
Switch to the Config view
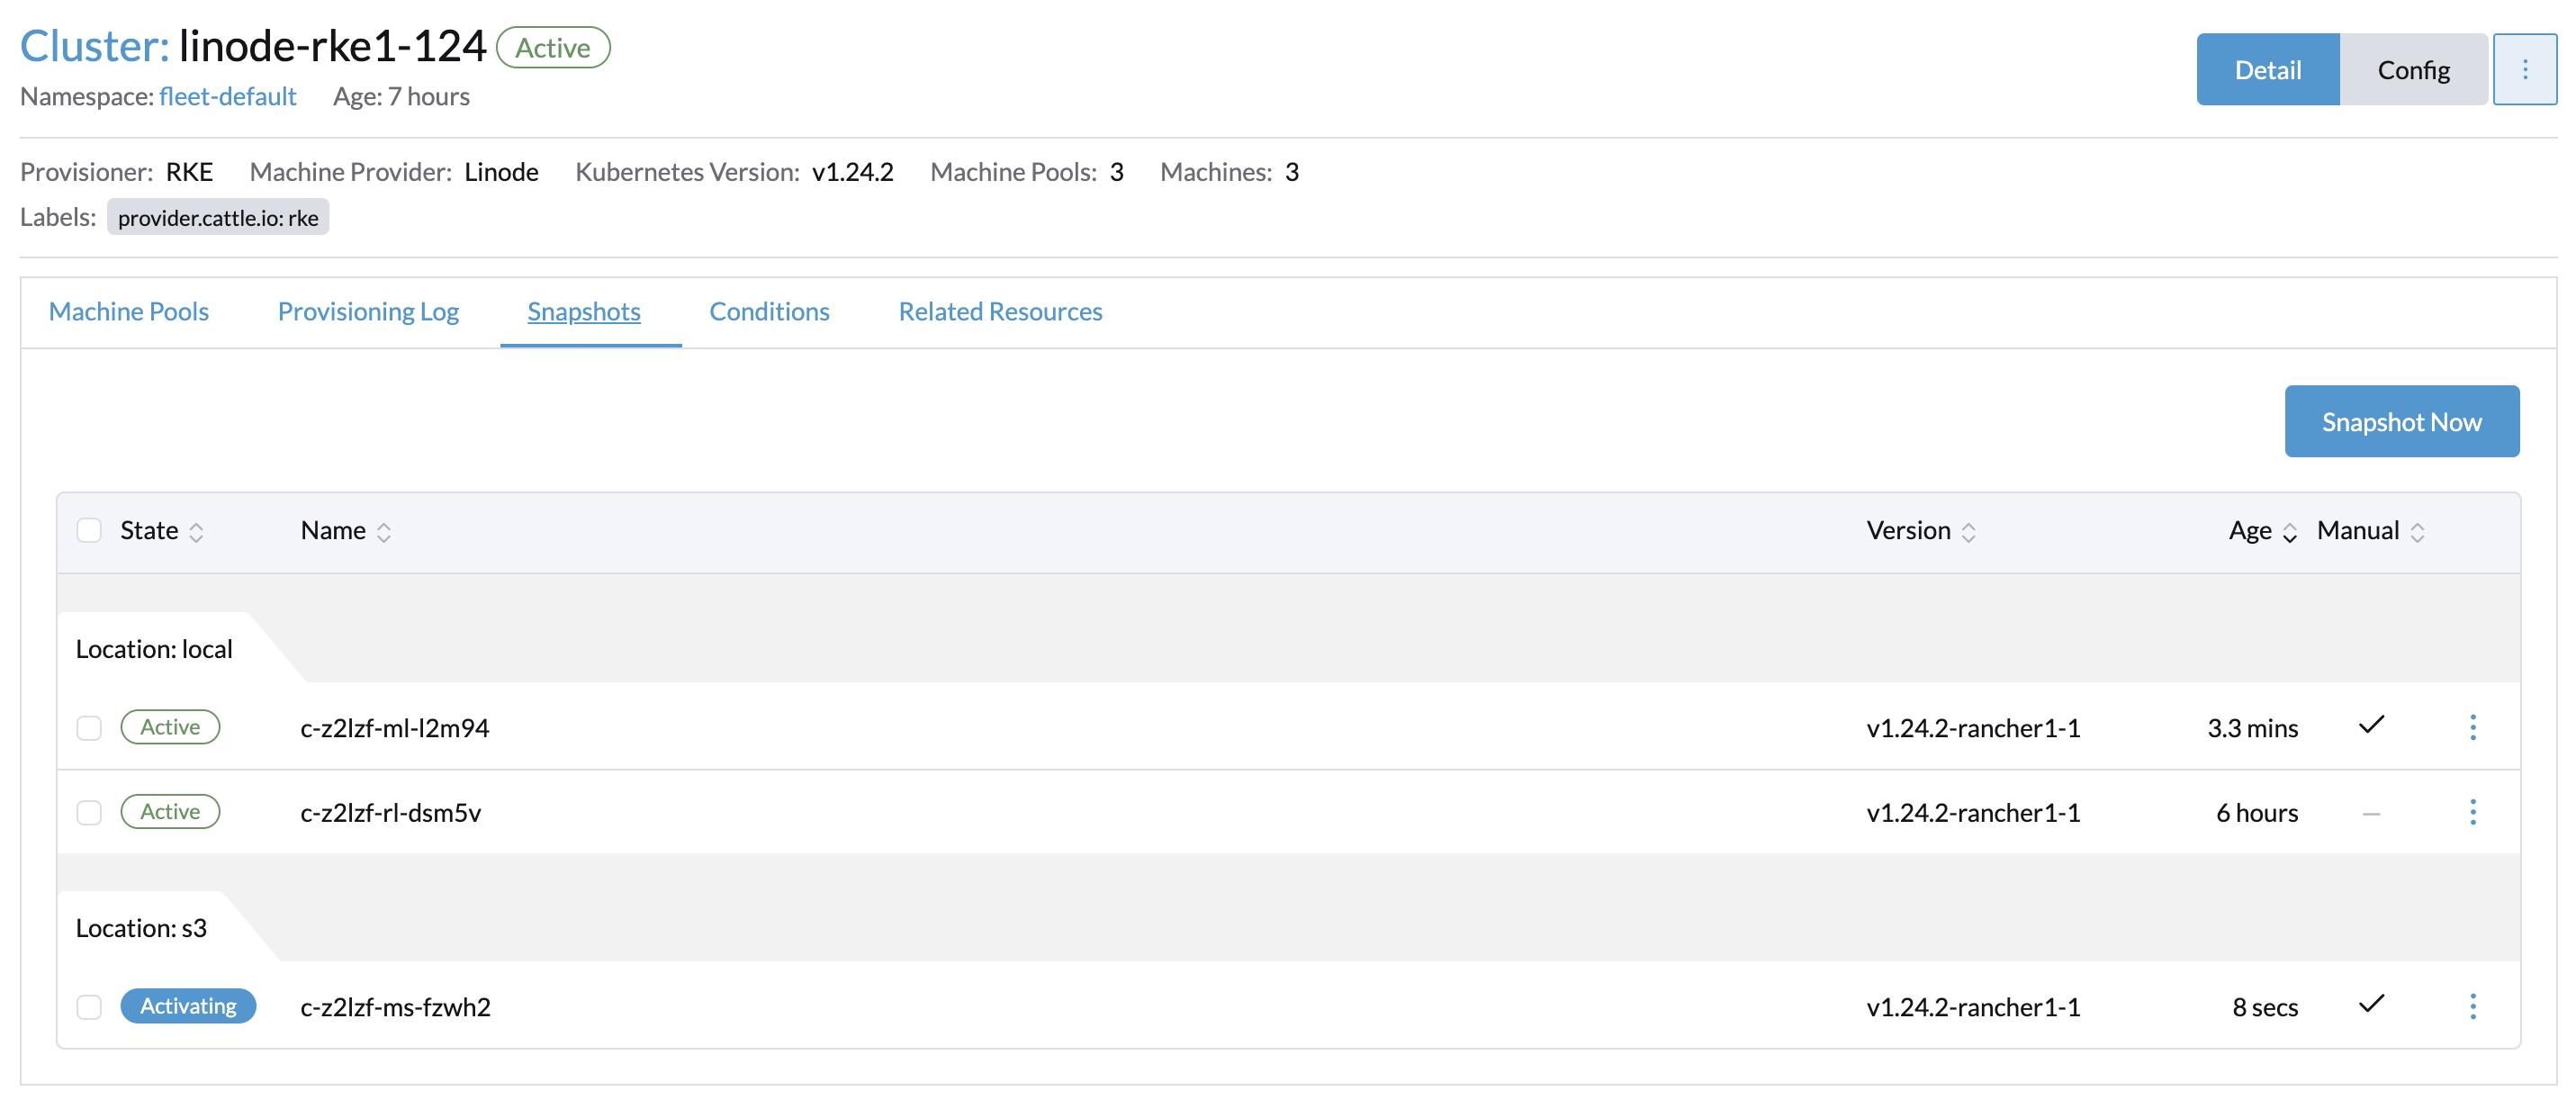pyautogui.click(x=2413, y=69)
